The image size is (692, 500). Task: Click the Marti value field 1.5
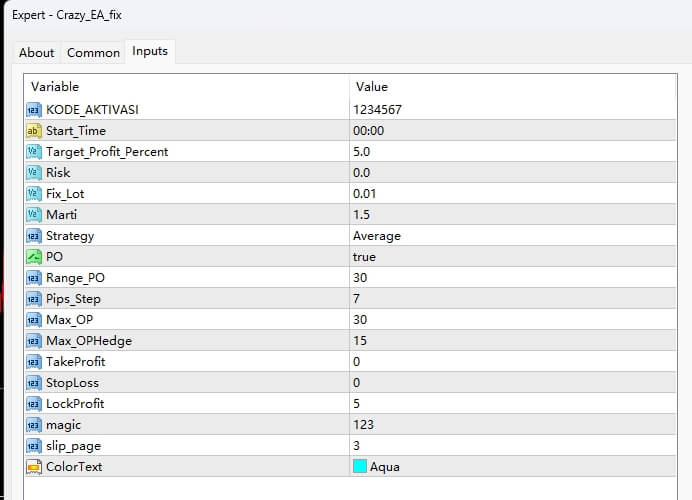click(361, 214)
